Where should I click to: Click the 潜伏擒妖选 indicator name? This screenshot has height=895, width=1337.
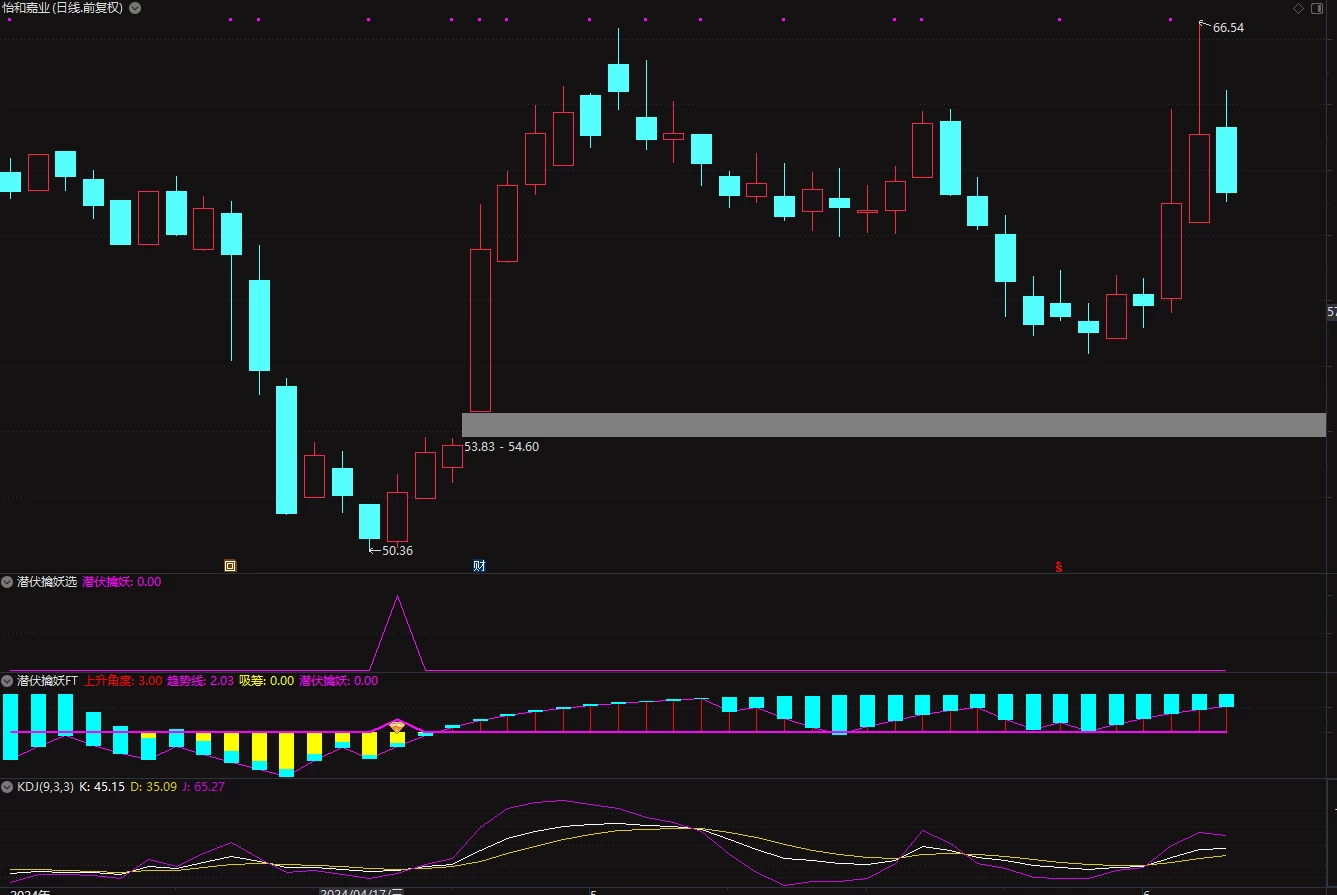47,581
